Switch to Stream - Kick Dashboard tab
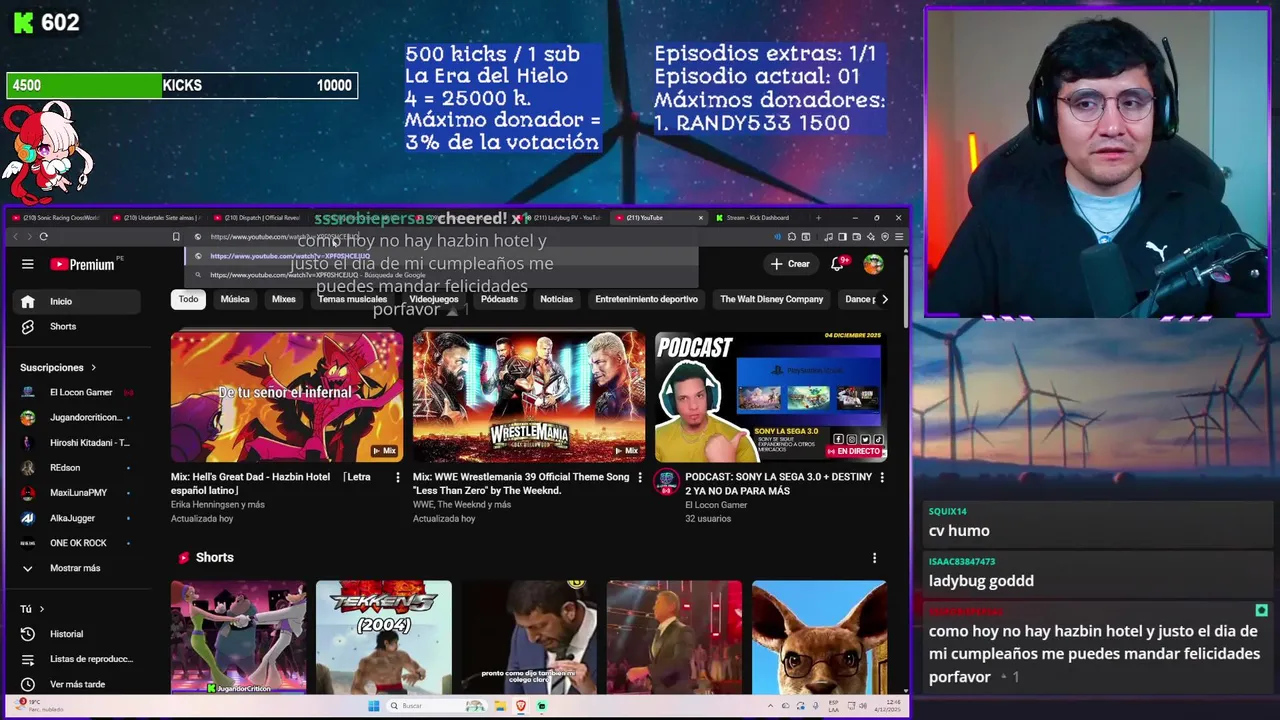1280x720 pixels. 755,218
